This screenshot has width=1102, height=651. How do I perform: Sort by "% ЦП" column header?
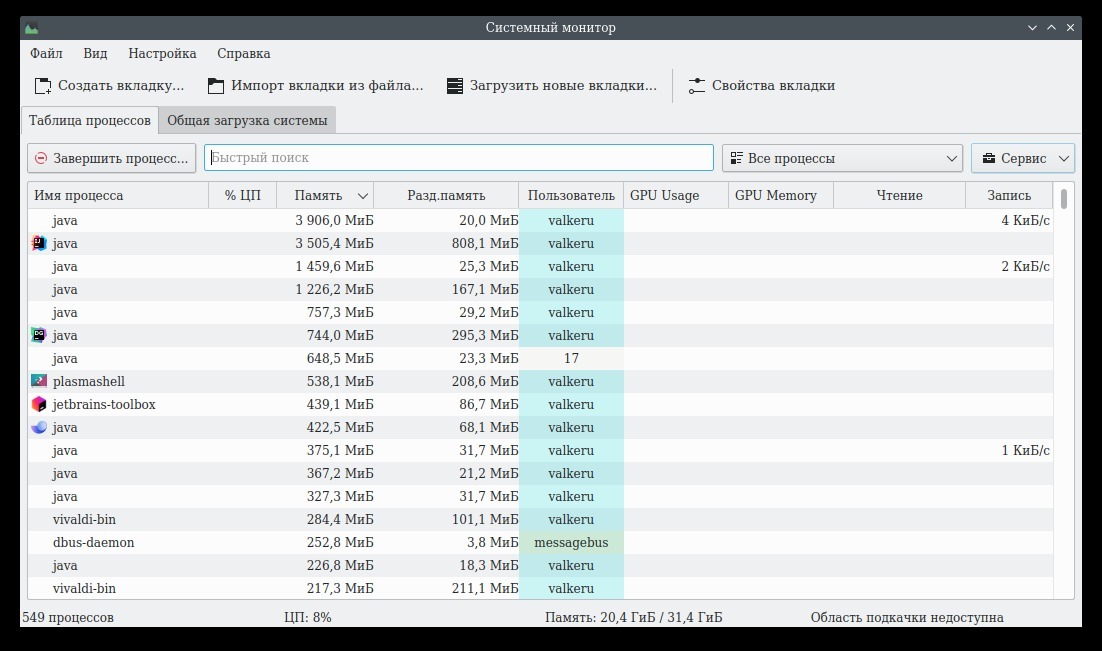click(x=242, y=195)
